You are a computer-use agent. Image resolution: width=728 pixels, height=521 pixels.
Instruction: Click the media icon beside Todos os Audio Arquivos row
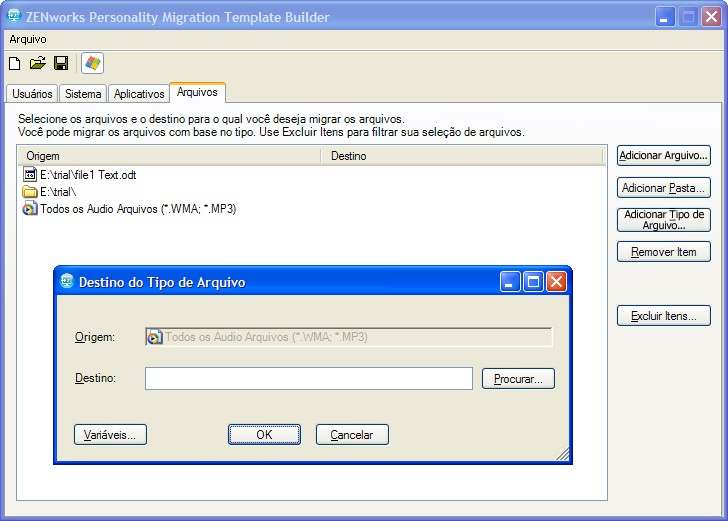tap(30, 208)
